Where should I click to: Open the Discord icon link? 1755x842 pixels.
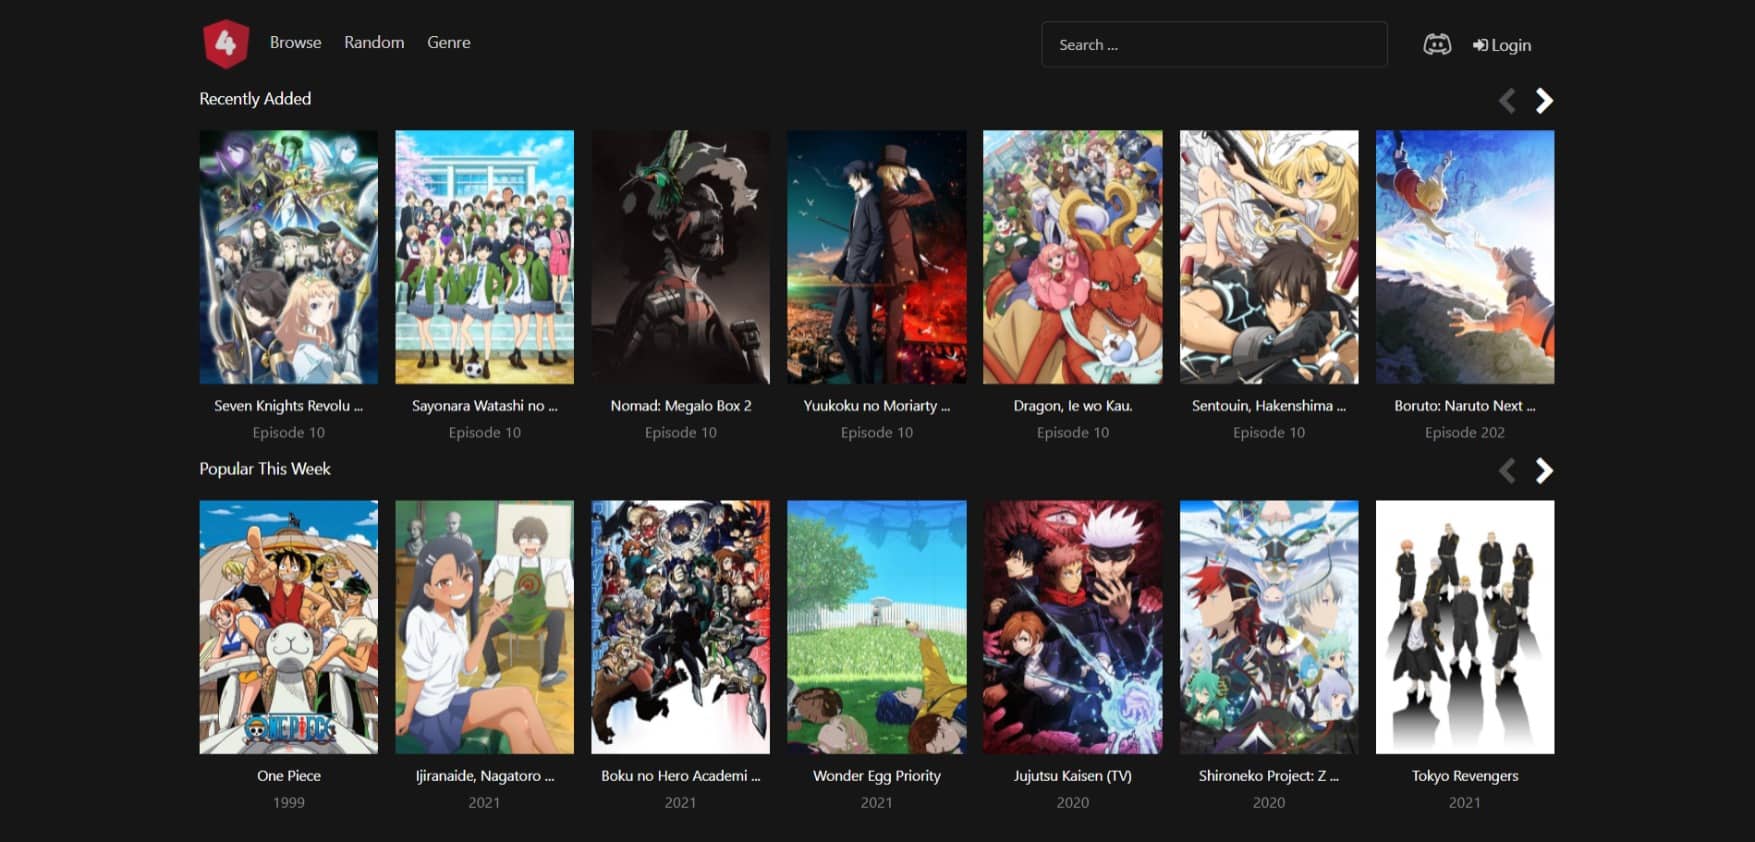point(1437,45)
